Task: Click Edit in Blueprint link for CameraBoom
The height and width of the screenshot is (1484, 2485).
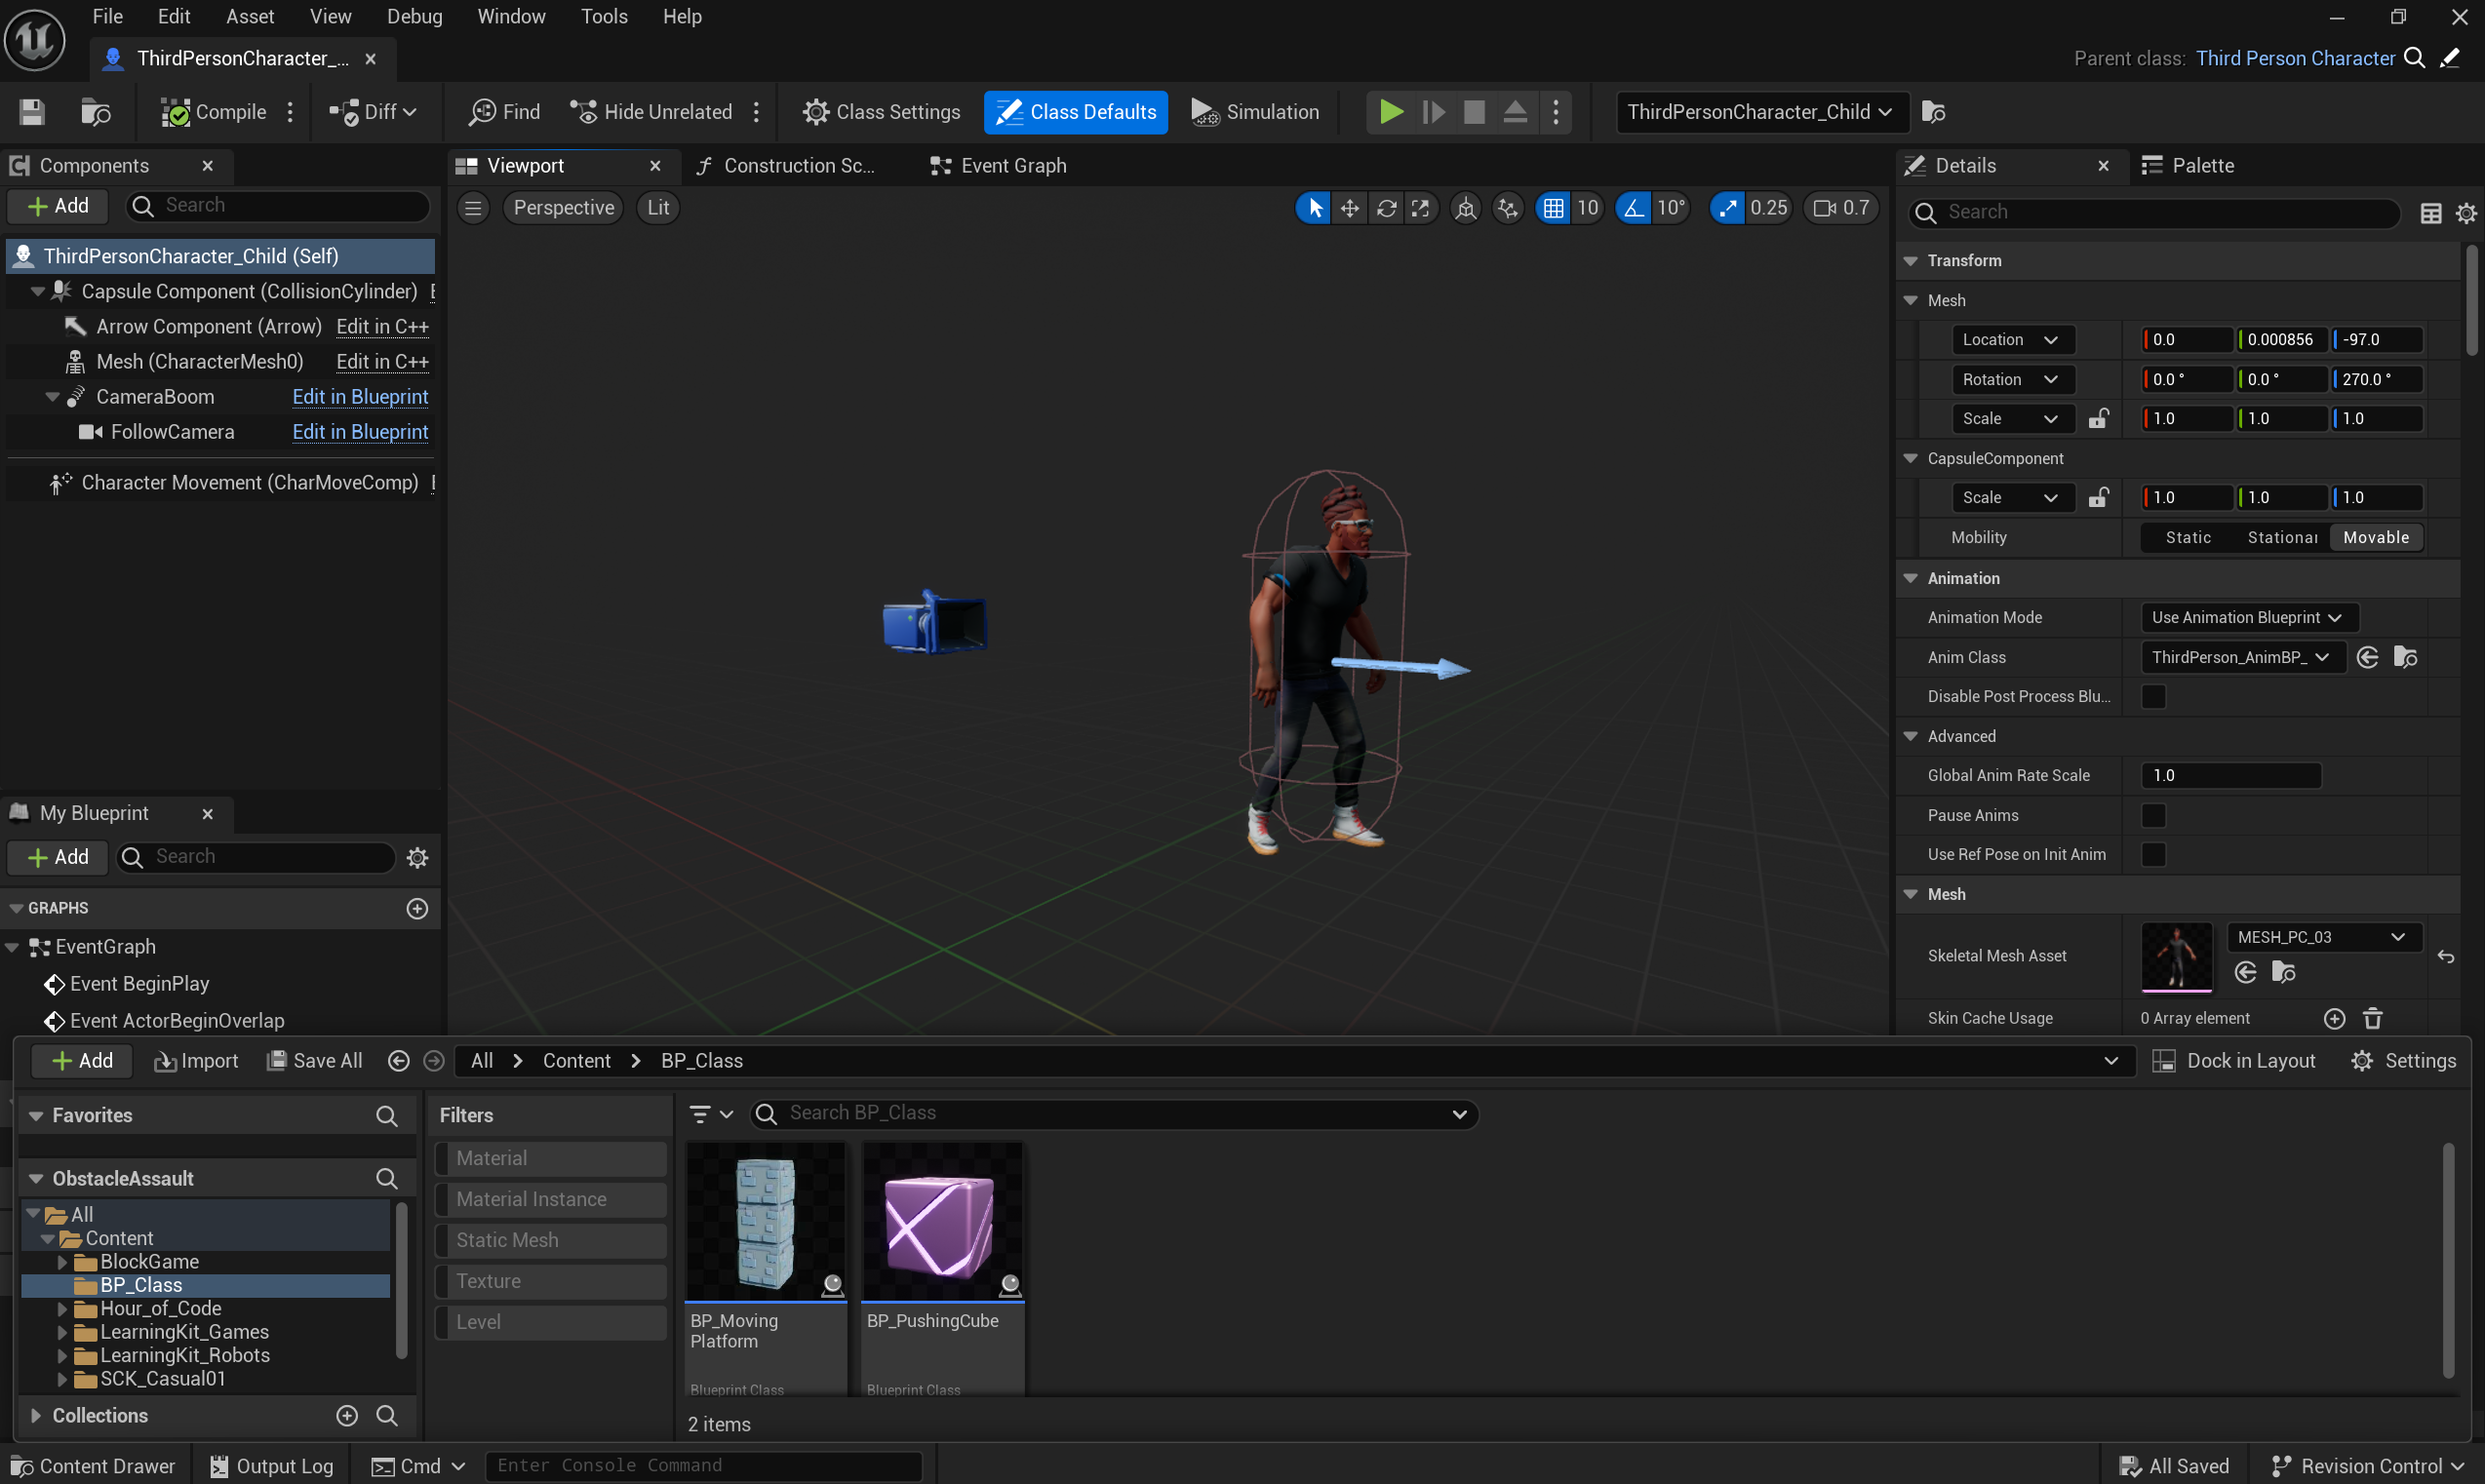Action: click(360, 397)
